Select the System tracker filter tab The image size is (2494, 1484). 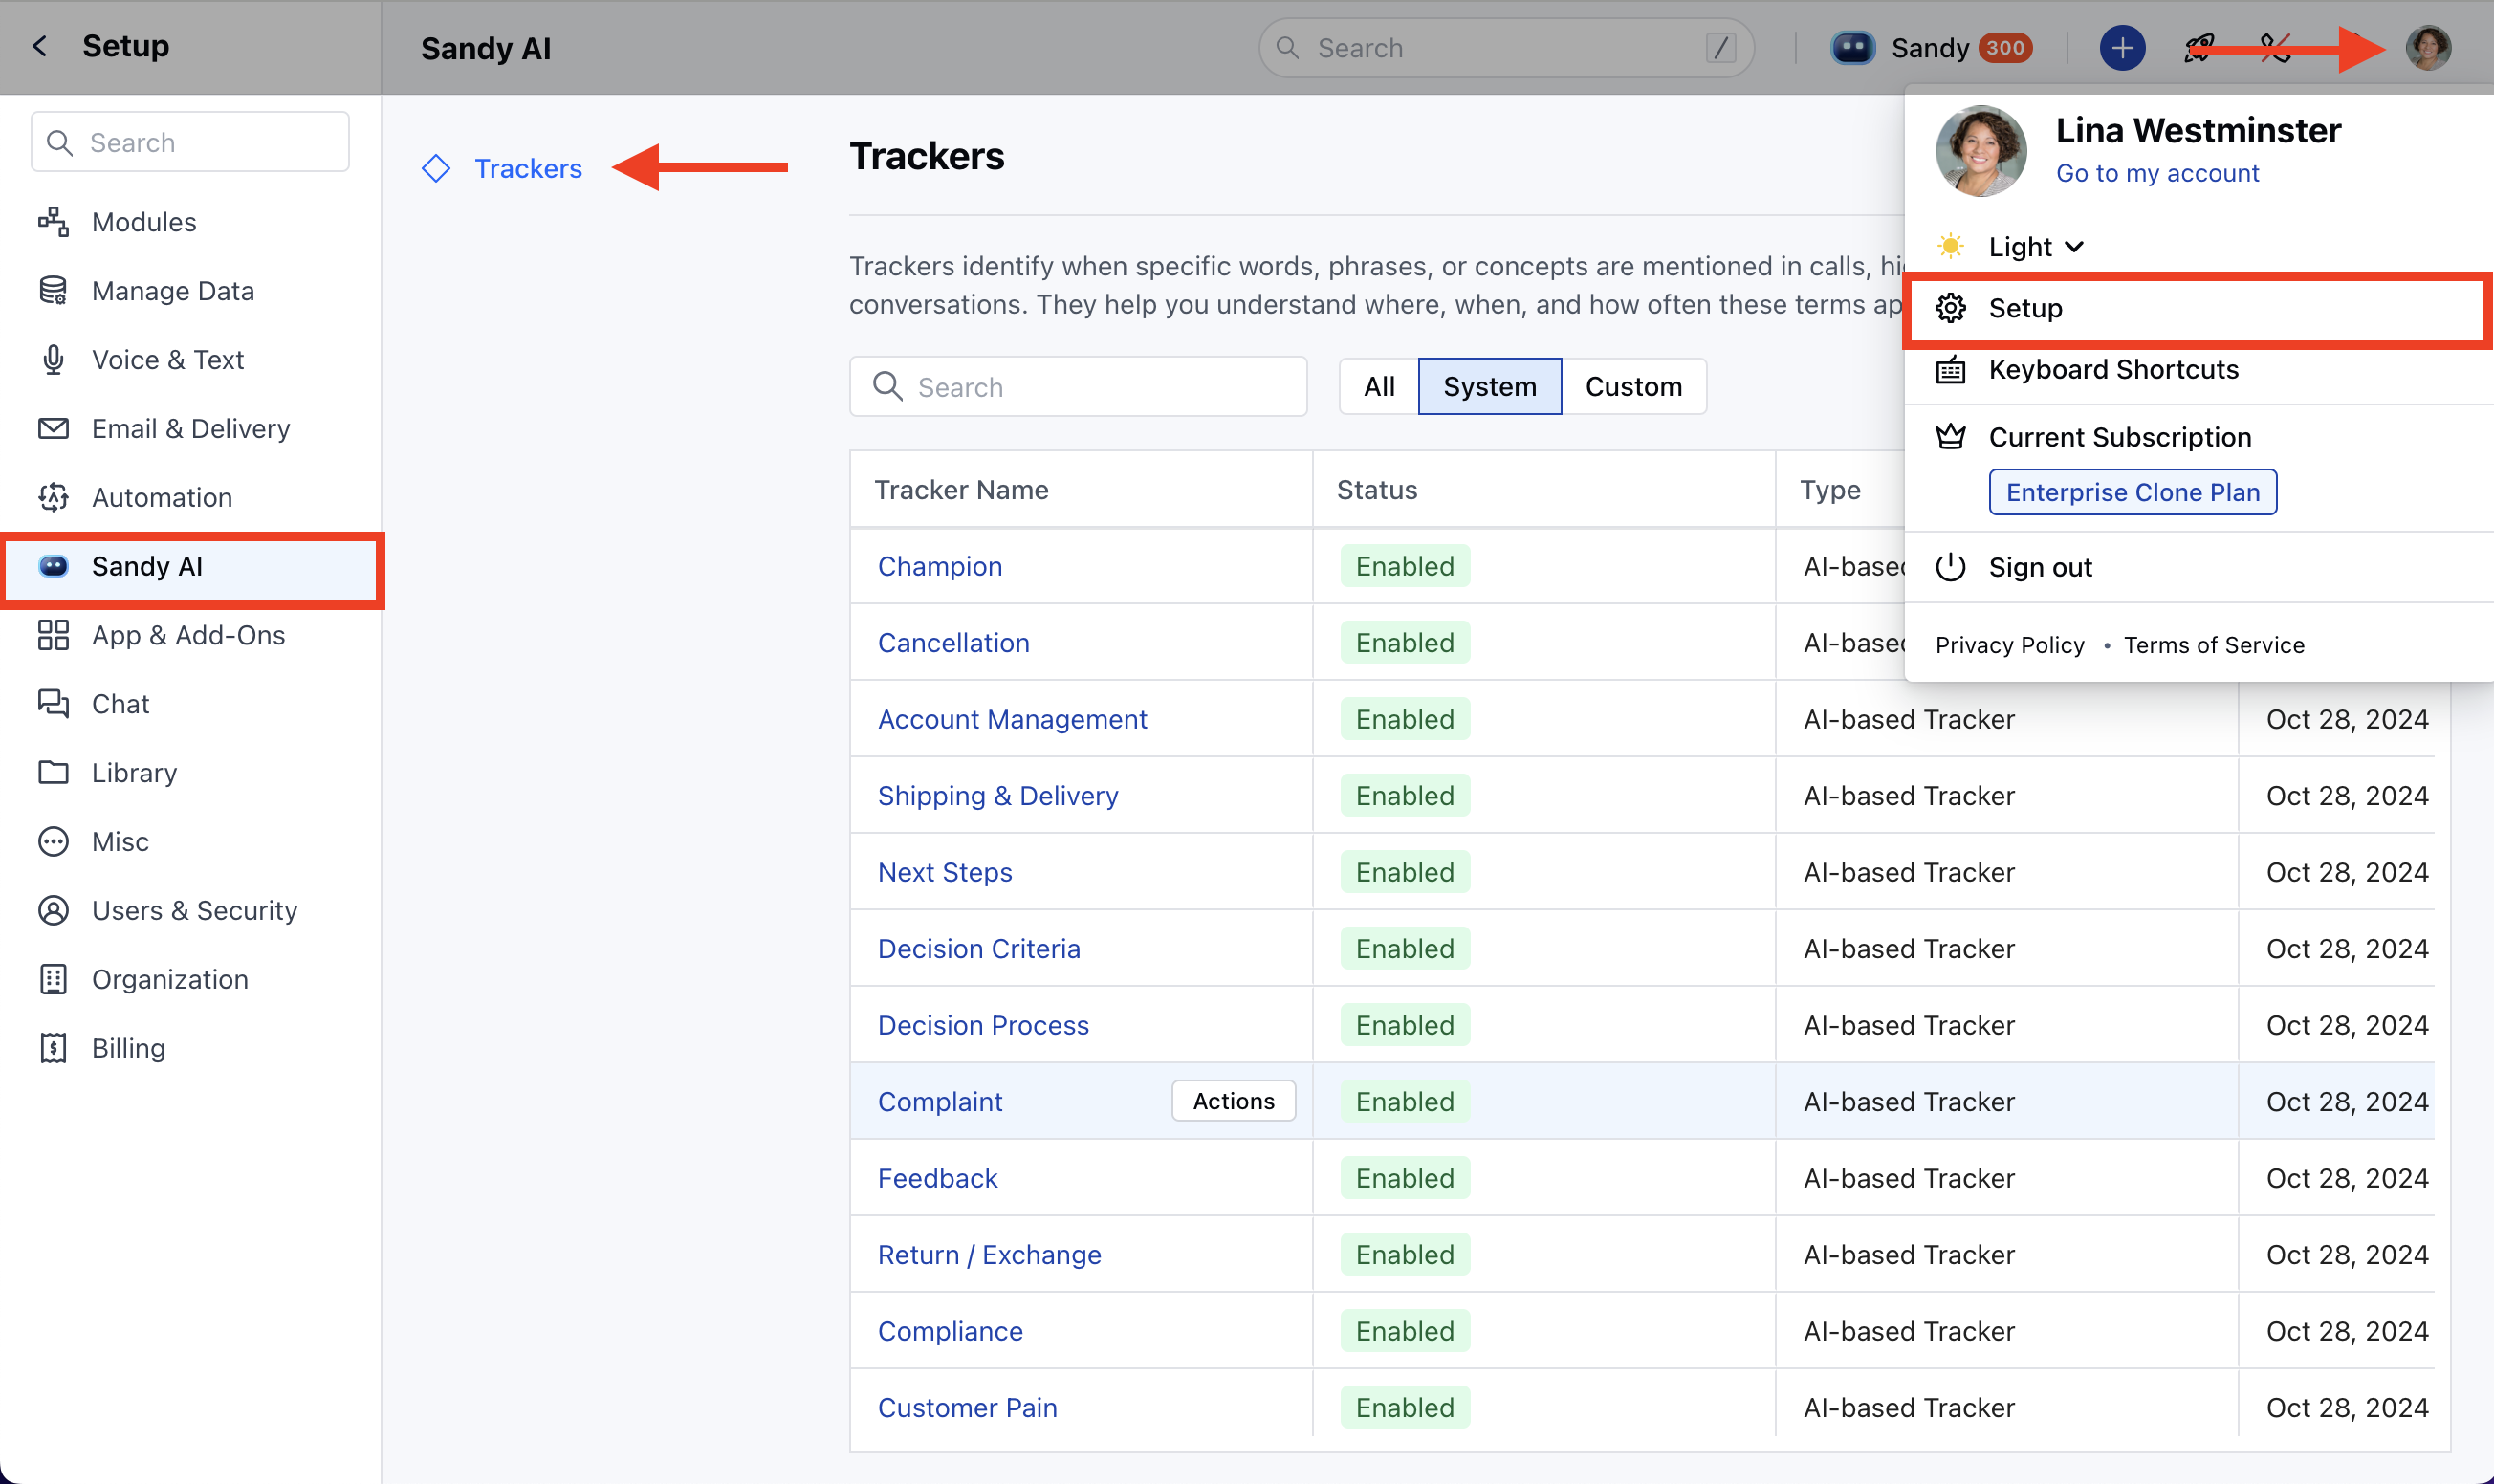[x=1489, y=387]
